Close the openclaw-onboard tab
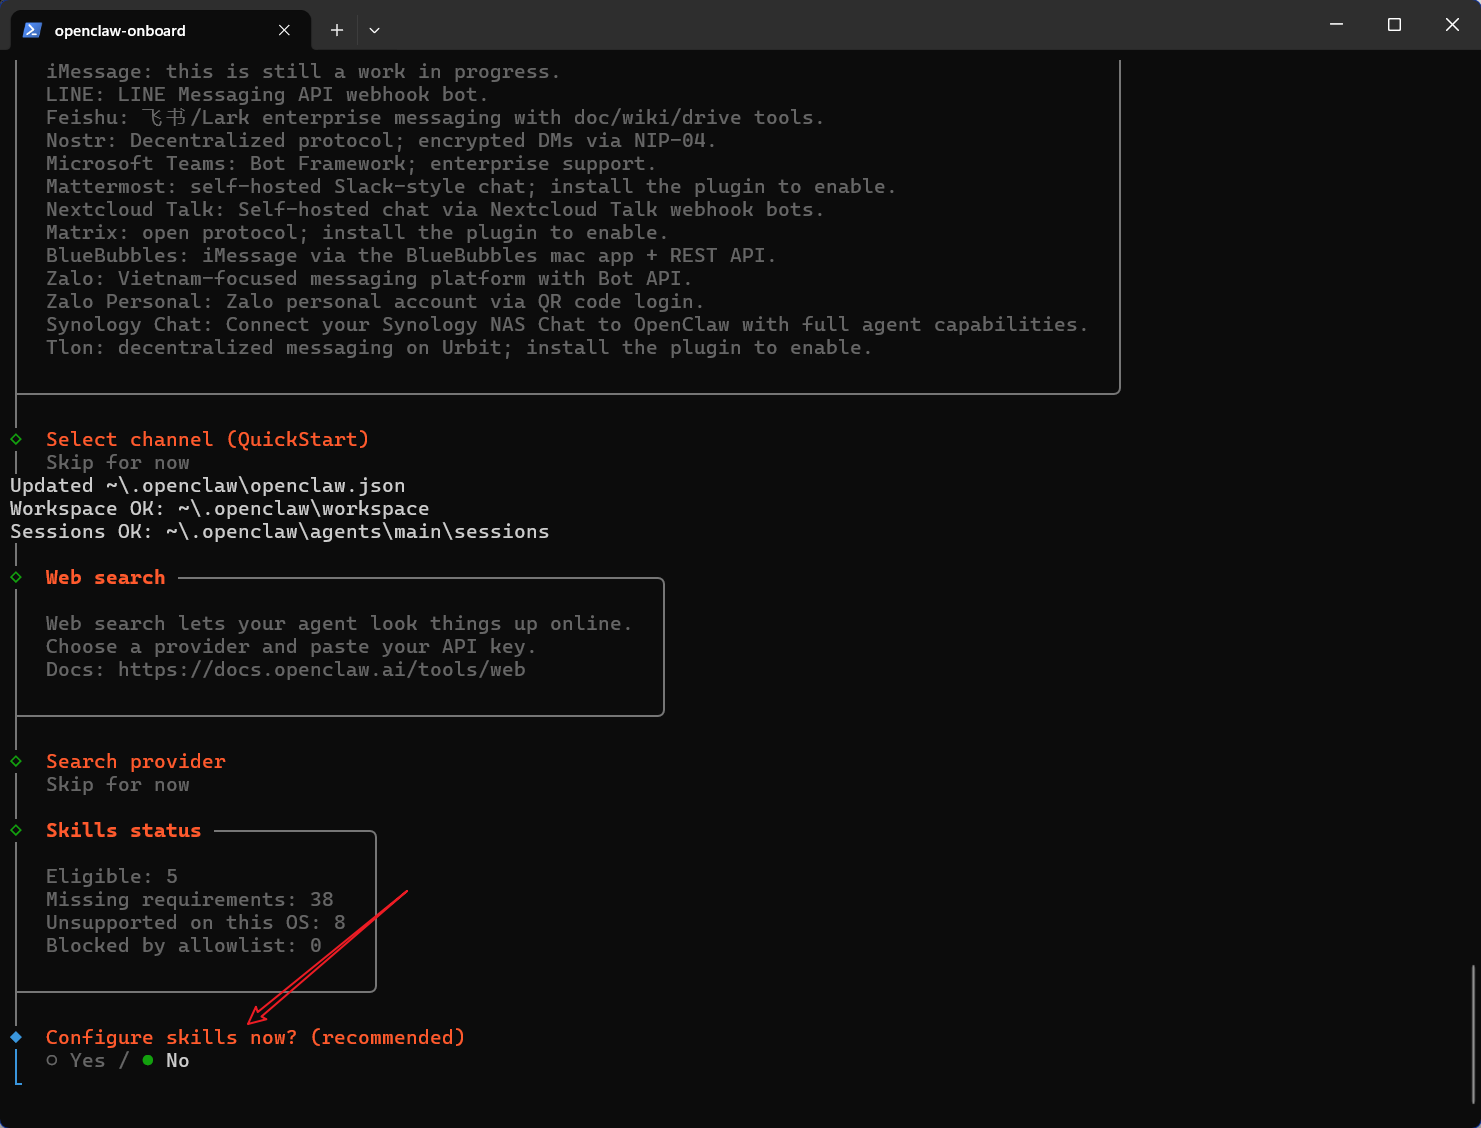The image size is (1481, 1128). [284, 30]
